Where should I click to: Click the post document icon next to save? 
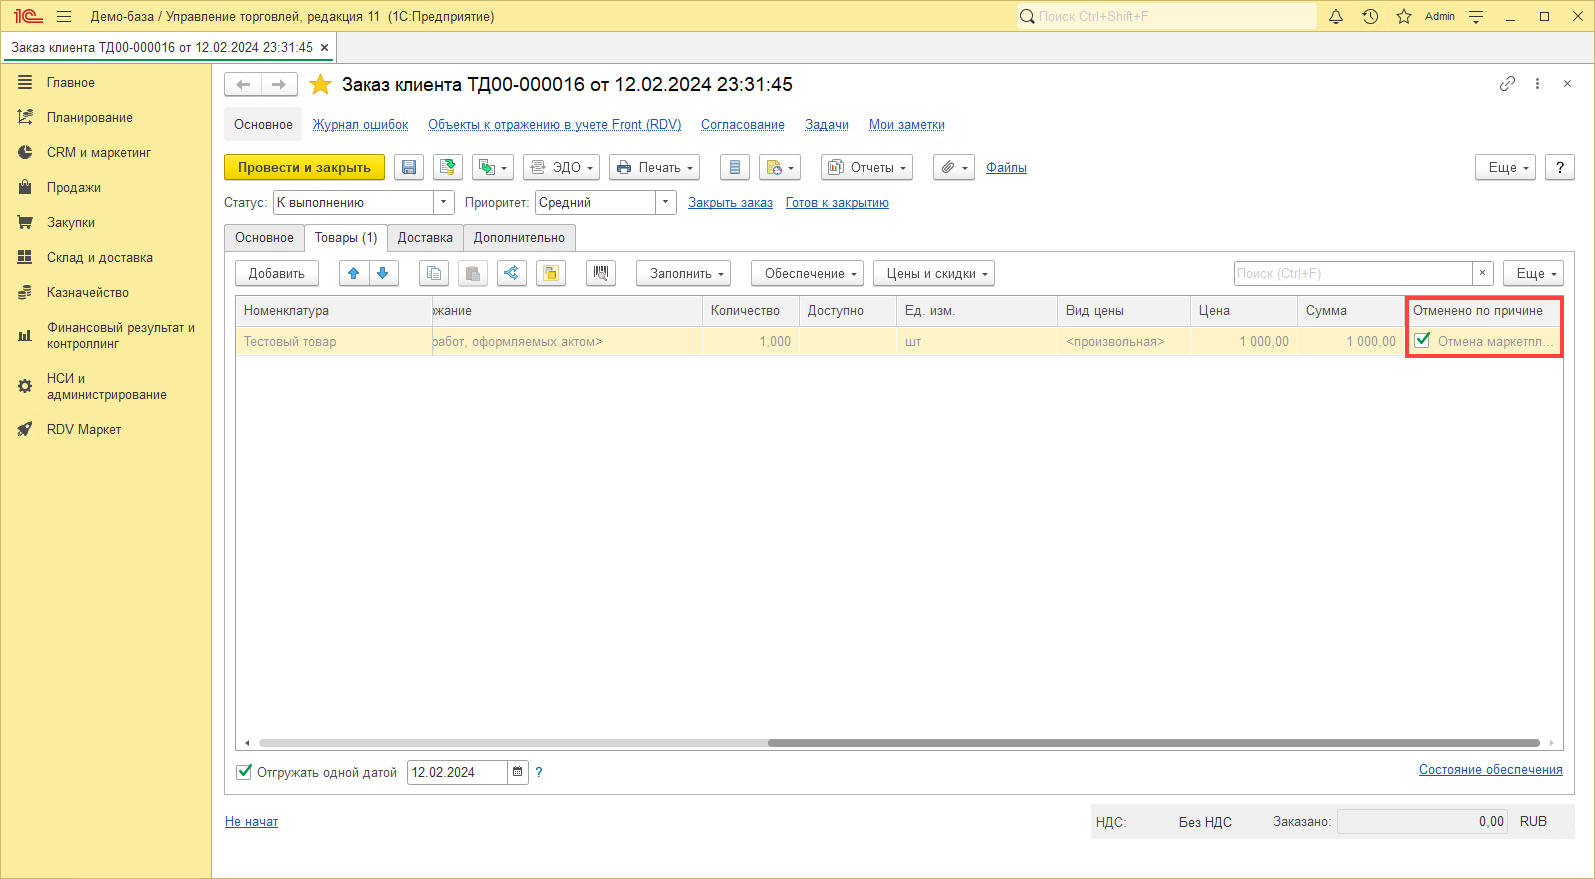point(448,168)
